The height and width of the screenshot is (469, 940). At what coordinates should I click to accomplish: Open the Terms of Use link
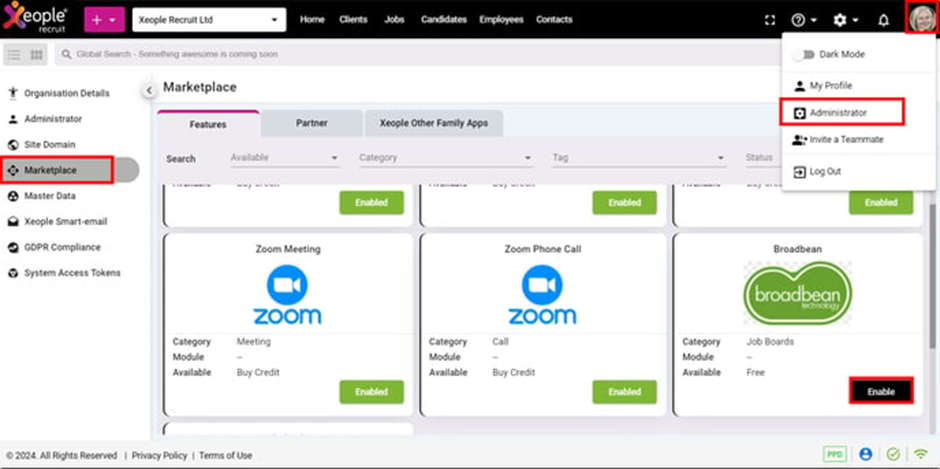[225, 456]
